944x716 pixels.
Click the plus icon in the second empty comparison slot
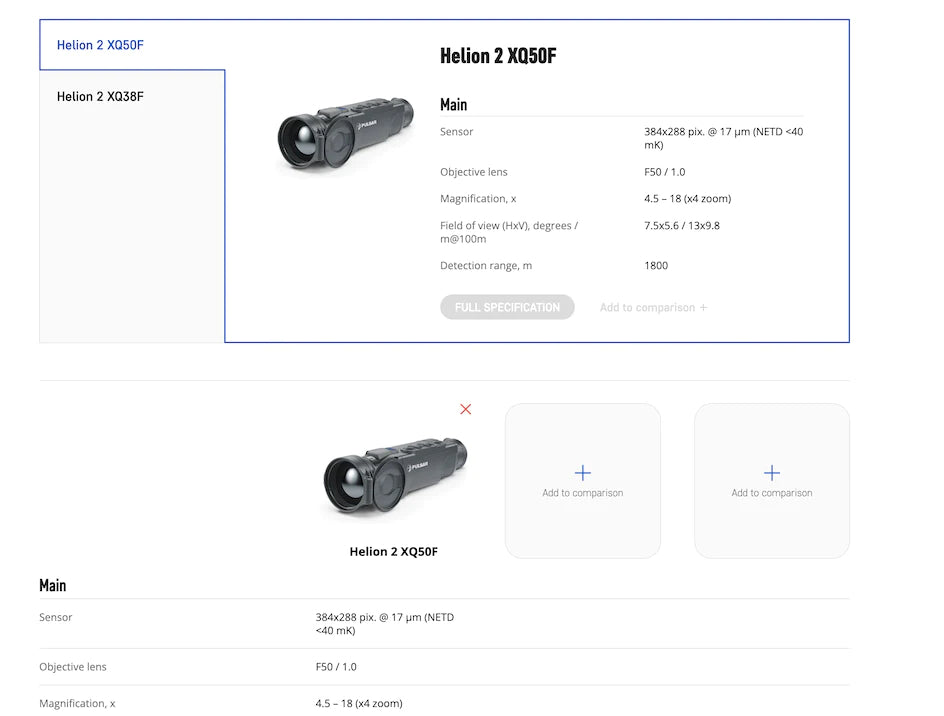772,473
